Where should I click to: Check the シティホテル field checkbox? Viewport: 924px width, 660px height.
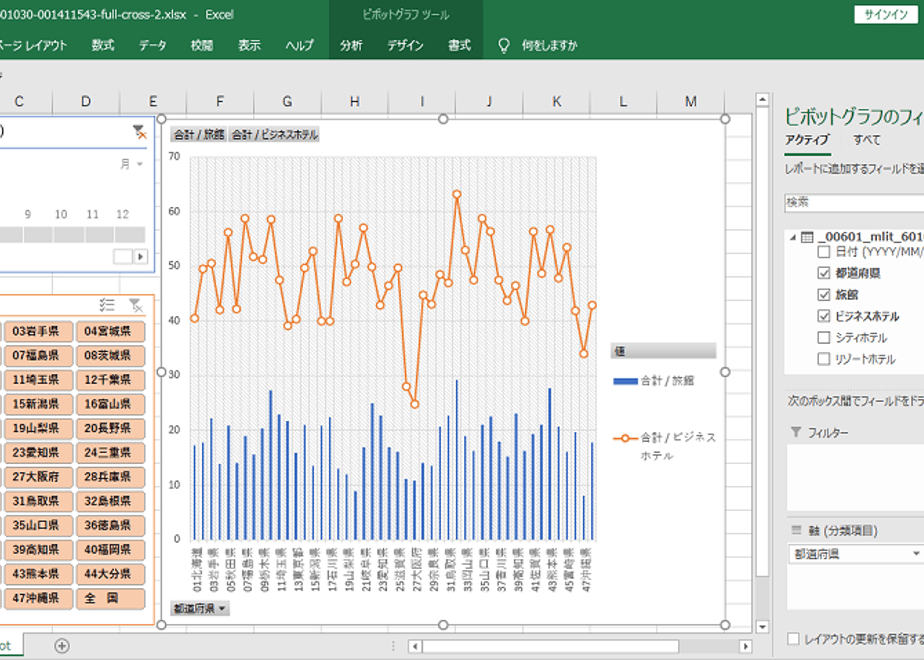[x=824, y=338]
